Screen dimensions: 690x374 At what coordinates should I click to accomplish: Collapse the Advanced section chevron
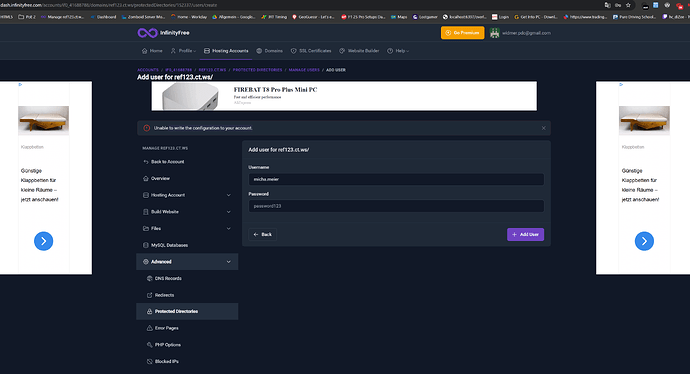tap(228, 262)
